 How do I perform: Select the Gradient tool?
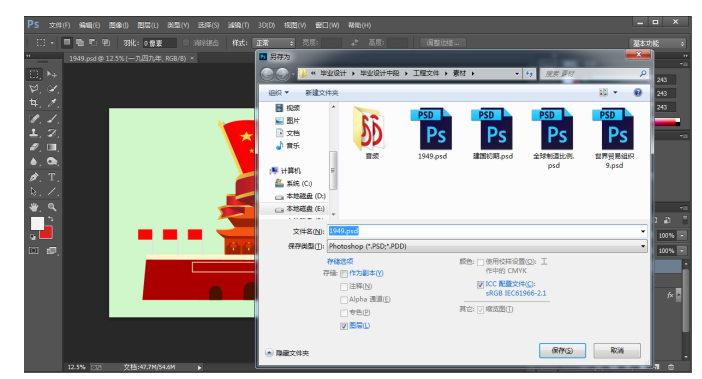[x=52, y=147]
